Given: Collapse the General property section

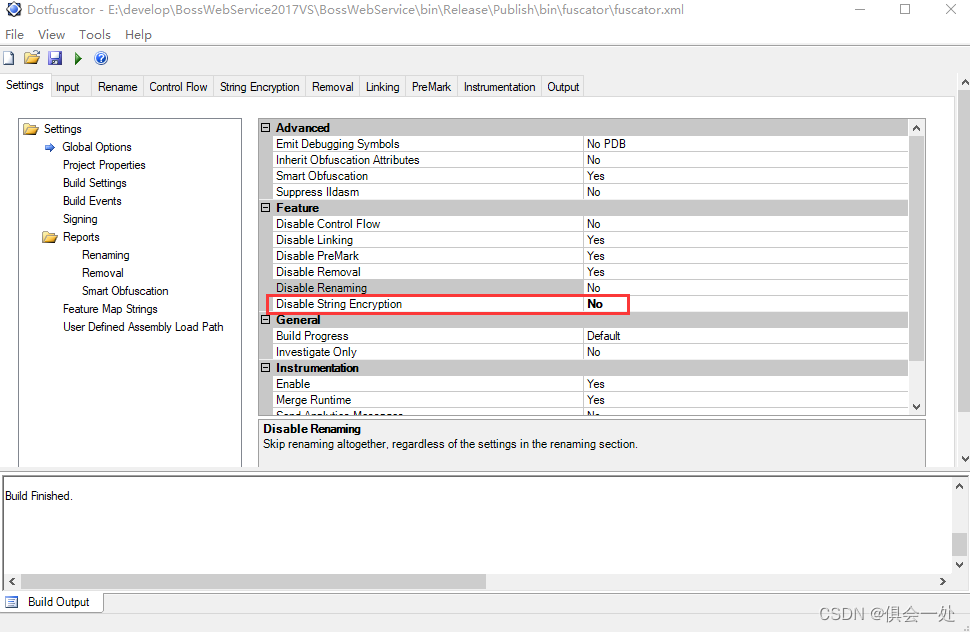Looking at the screenshot, I should click(x=265, y=320).
